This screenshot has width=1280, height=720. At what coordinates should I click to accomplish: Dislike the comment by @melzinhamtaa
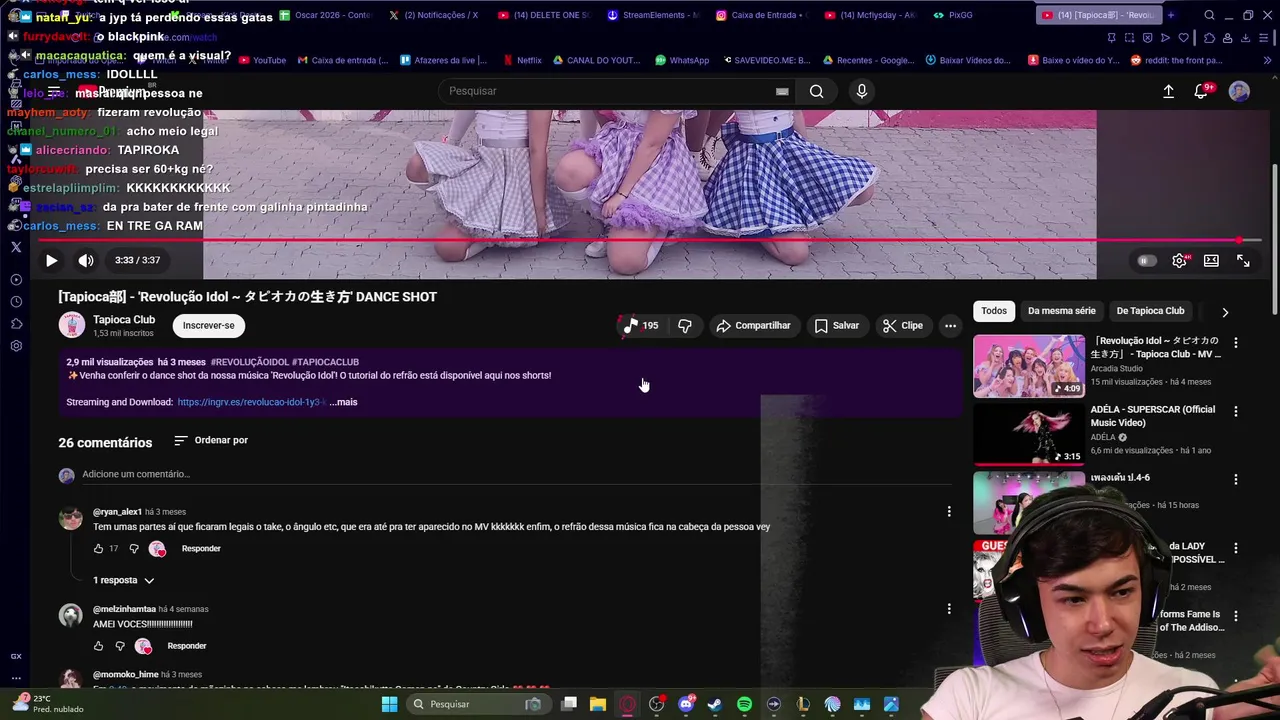[x=120, y=646]
